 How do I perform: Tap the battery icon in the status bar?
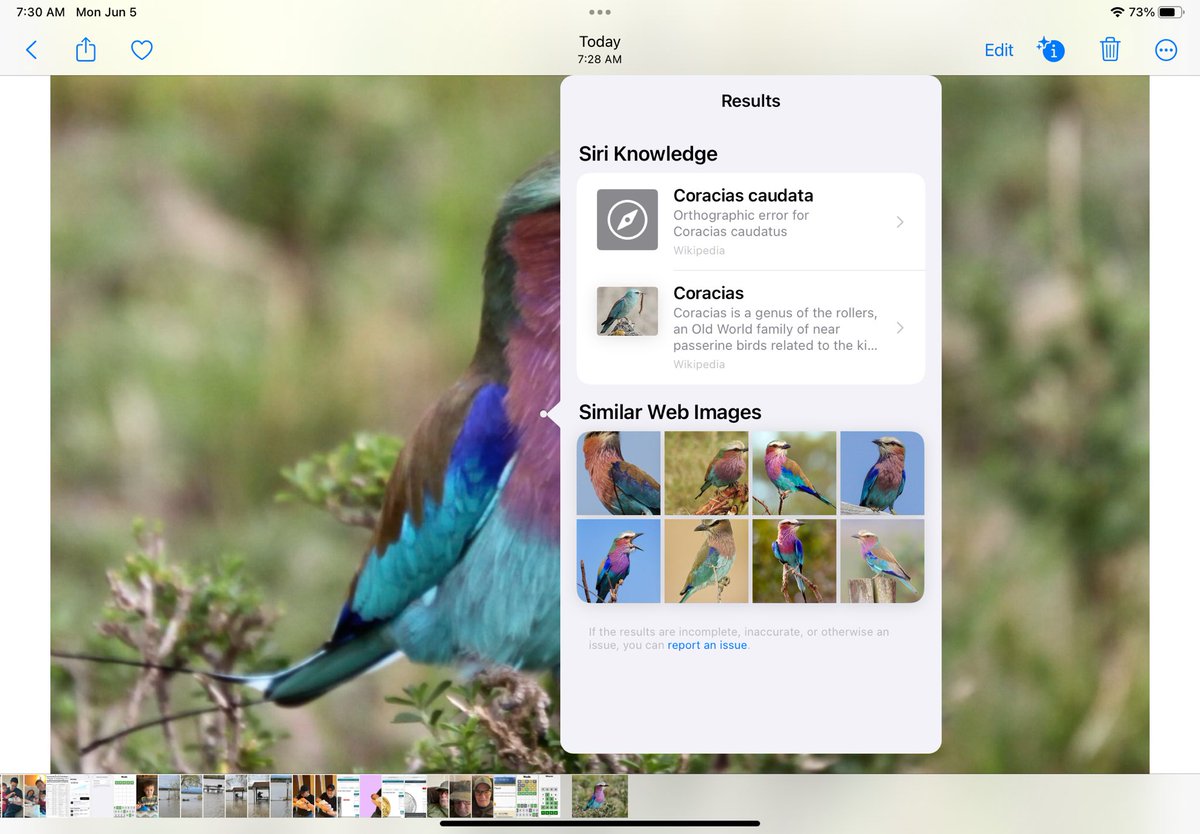point(1171,12)
